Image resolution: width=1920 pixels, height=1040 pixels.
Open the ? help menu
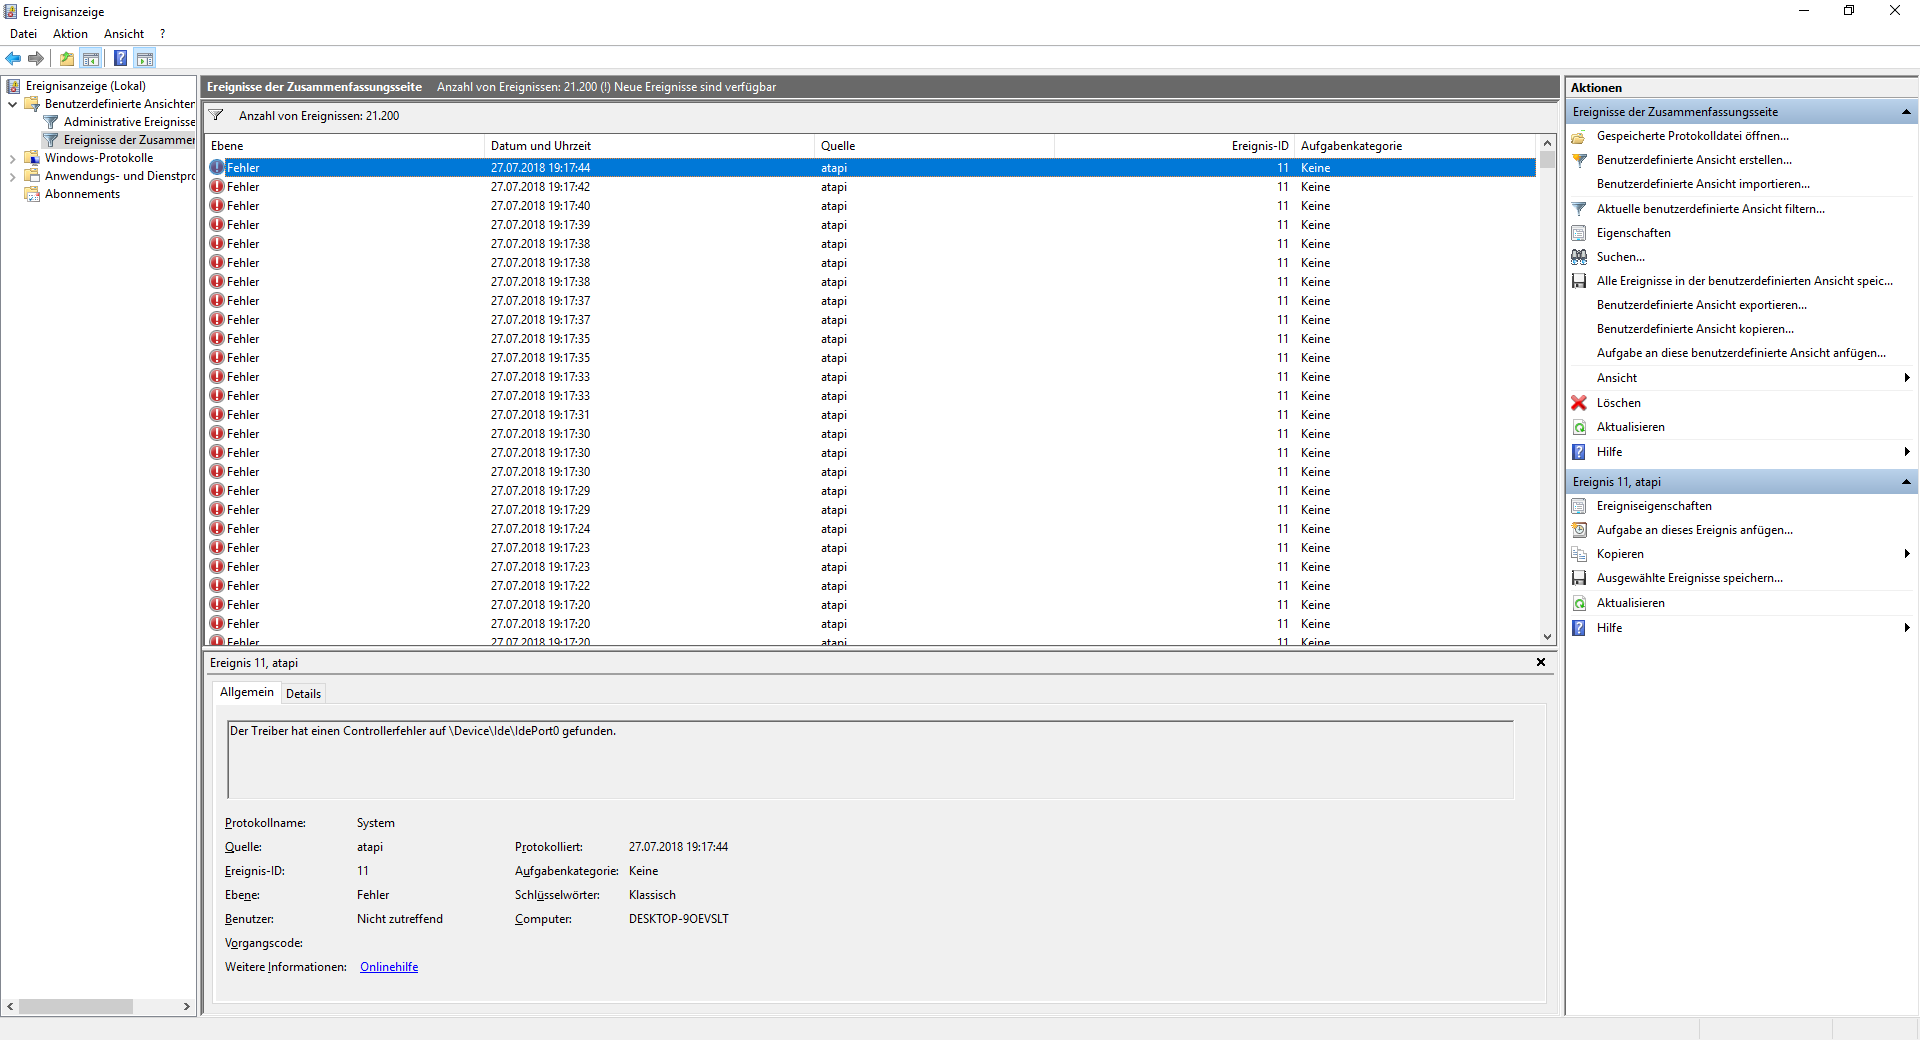(x=162, y=34)
